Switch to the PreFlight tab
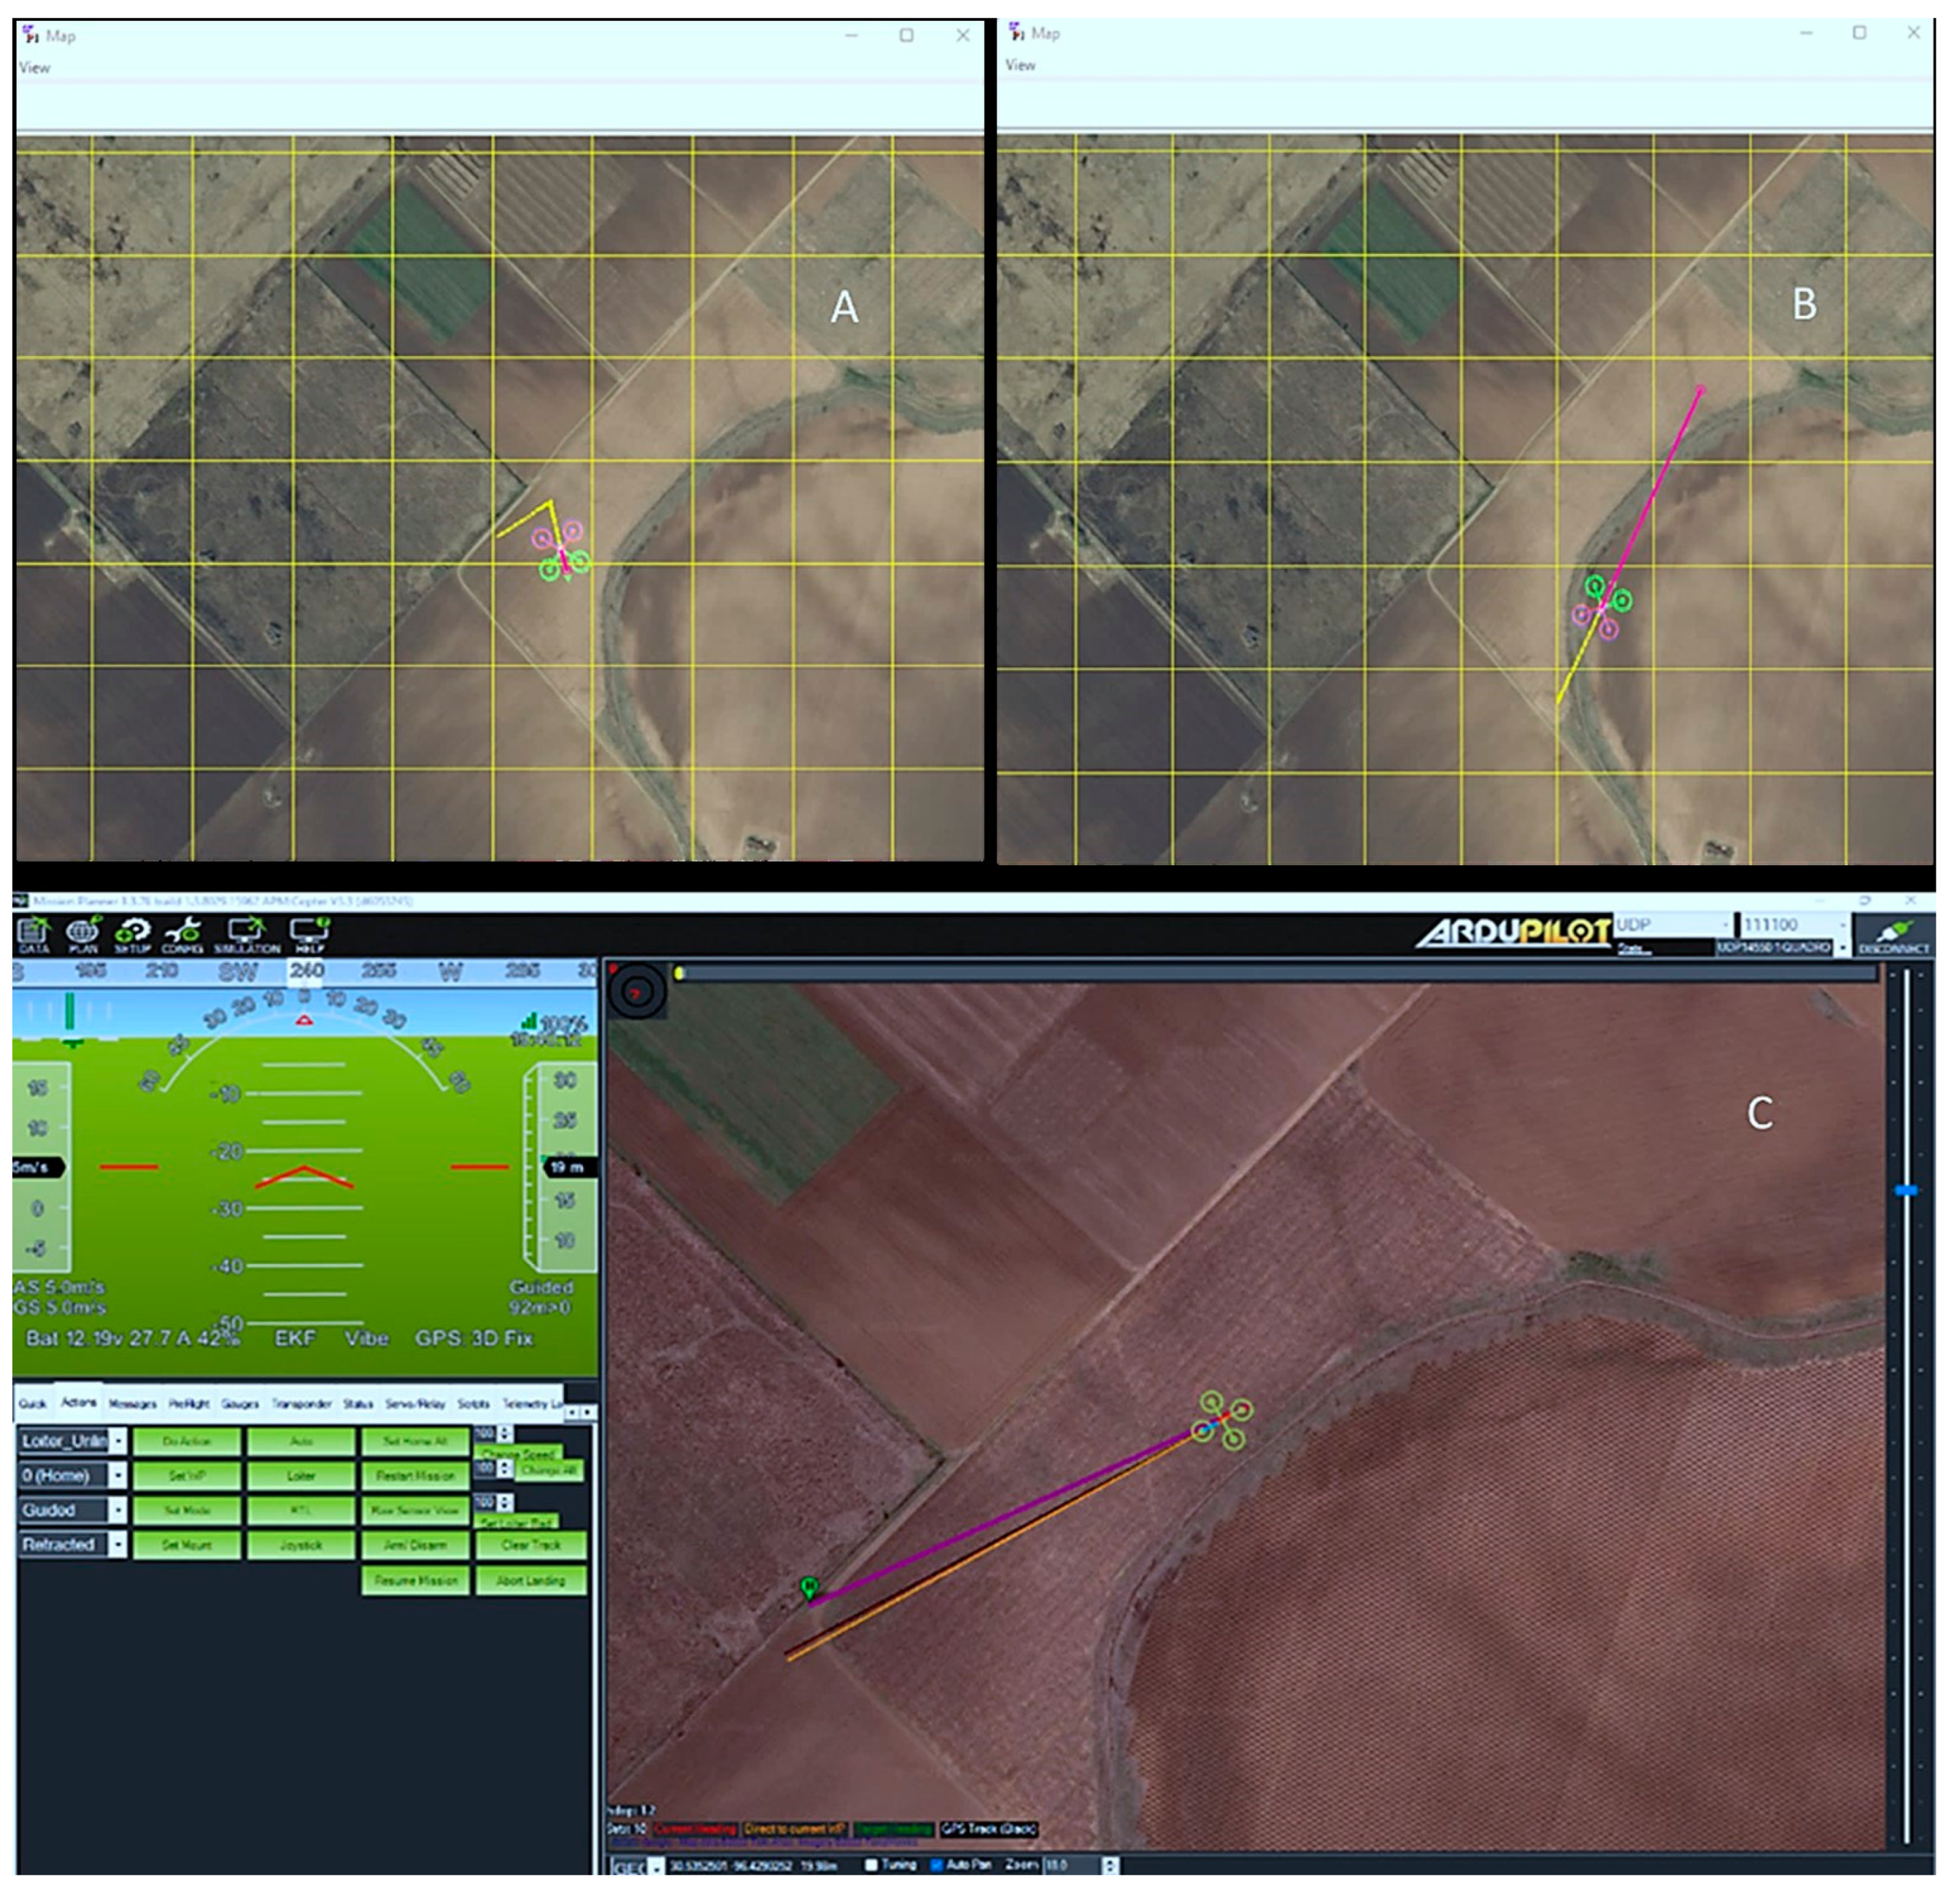 (189, 1404)
